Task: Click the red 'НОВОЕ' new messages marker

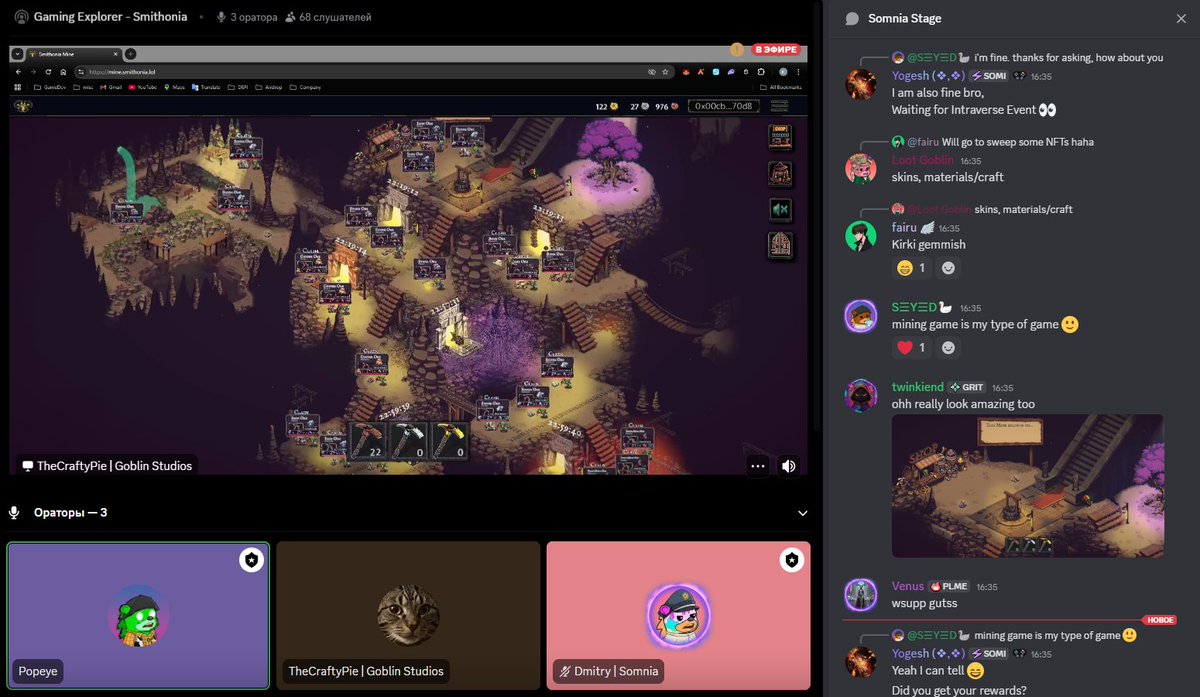Action: (1158, 620)
